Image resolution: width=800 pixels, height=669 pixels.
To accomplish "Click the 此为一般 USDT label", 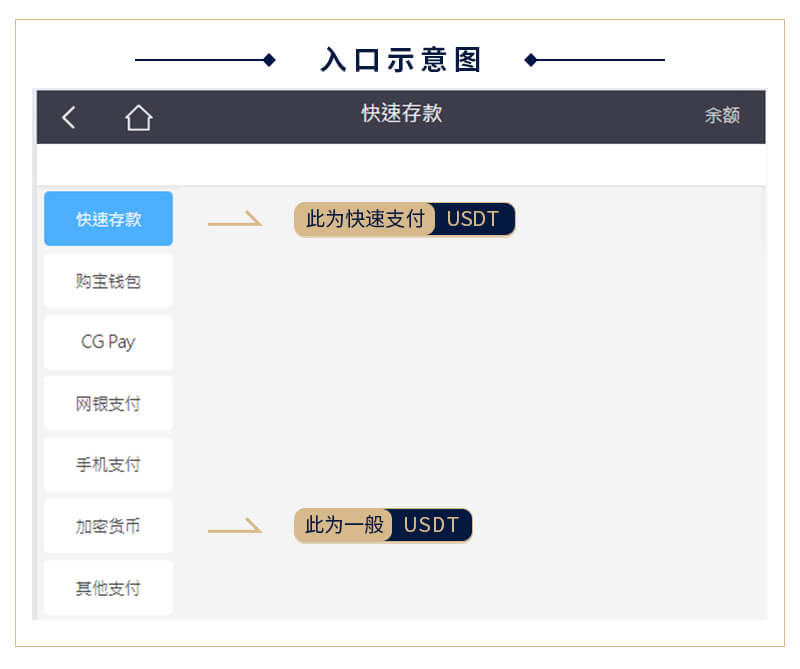I will [383, 526].
